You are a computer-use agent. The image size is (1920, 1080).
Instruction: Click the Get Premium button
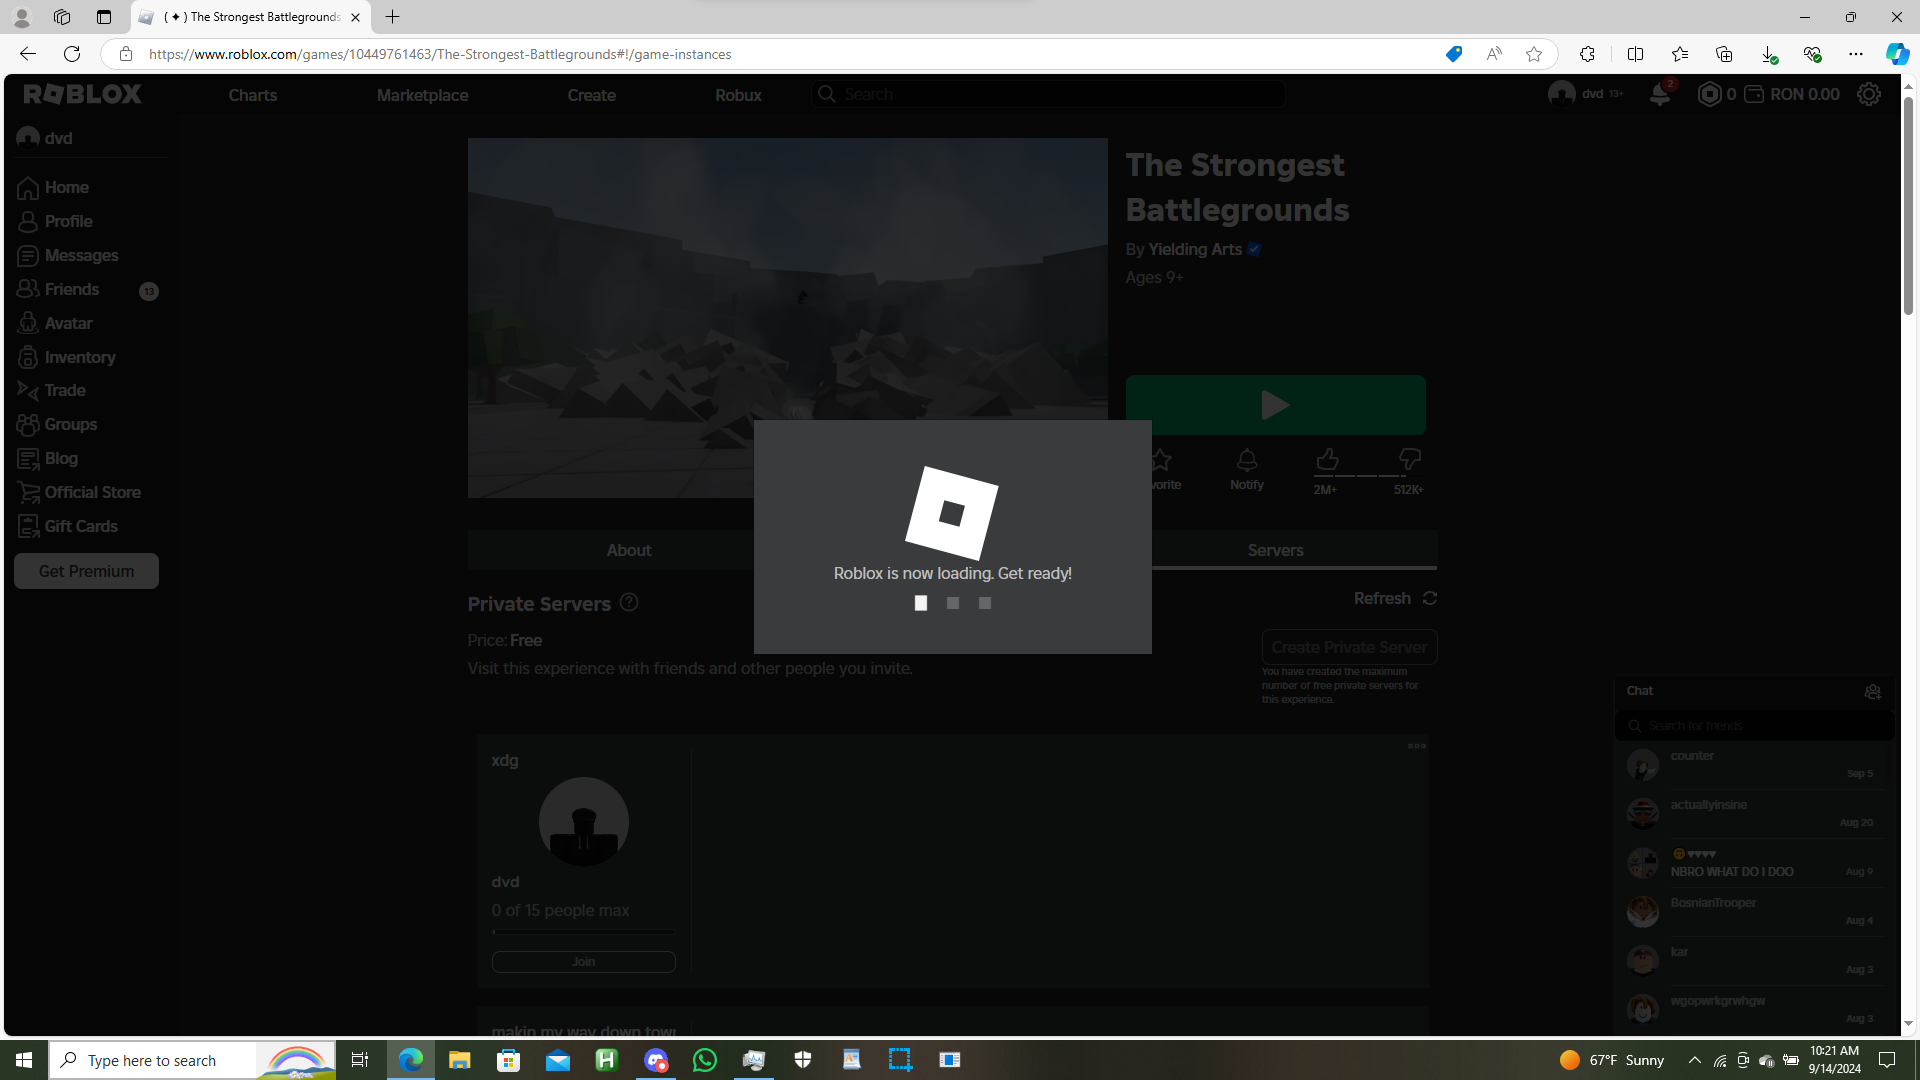(x=86, y=571)
